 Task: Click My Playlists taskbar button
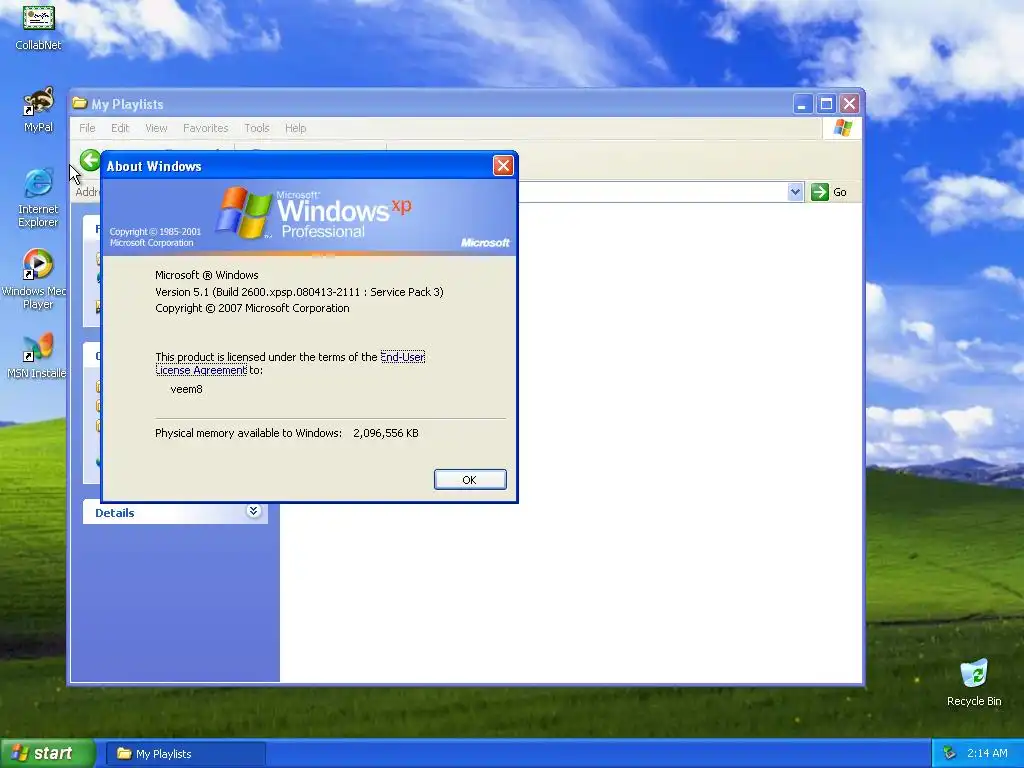coord(186,754)
